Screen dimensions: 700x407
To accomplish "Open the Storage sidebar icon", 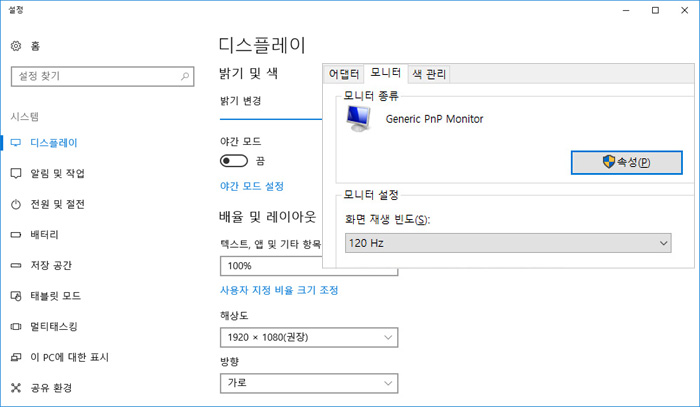I will (x=15, y=265).
